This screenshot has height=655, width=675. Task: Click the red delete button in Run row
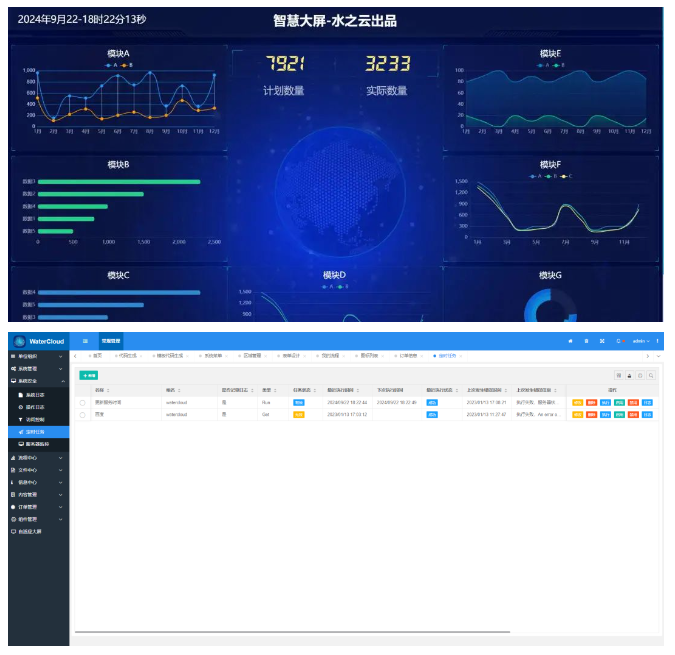pos(591,402)
